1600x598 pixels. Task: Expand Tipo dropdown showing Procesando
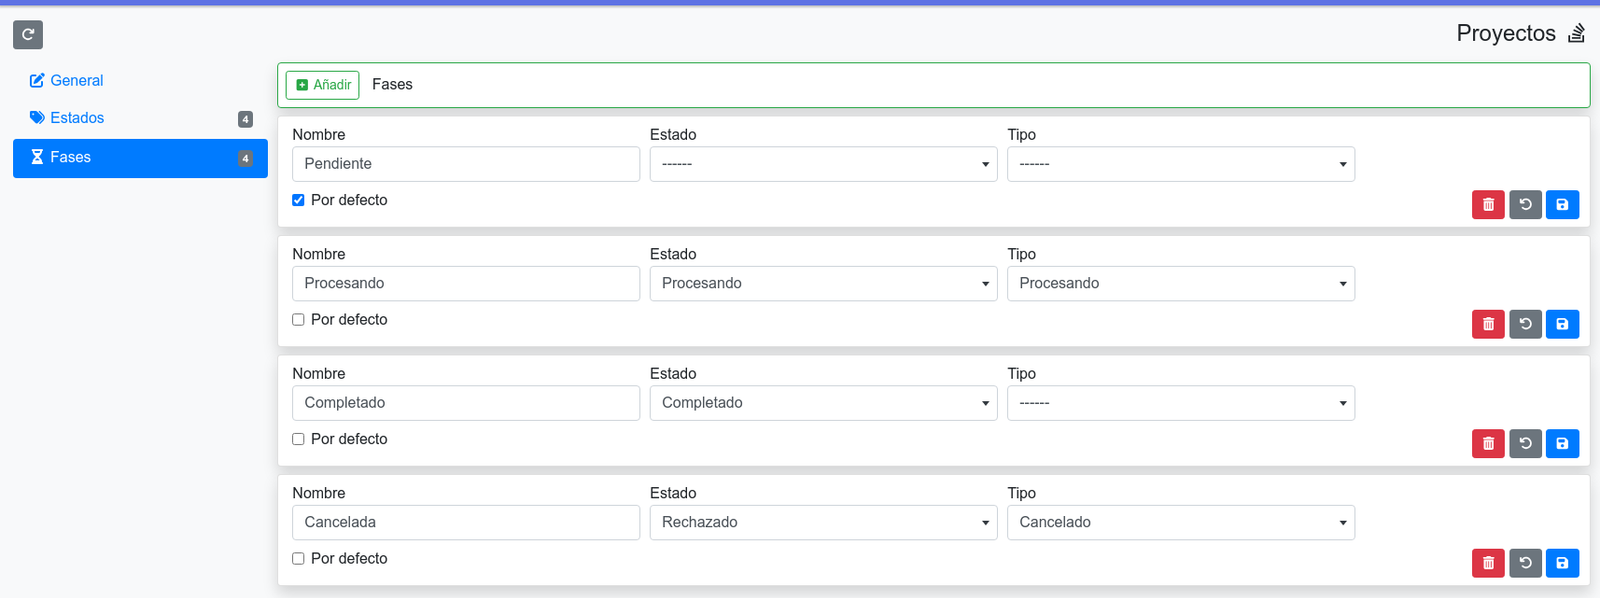click(x=1180, y=283)
